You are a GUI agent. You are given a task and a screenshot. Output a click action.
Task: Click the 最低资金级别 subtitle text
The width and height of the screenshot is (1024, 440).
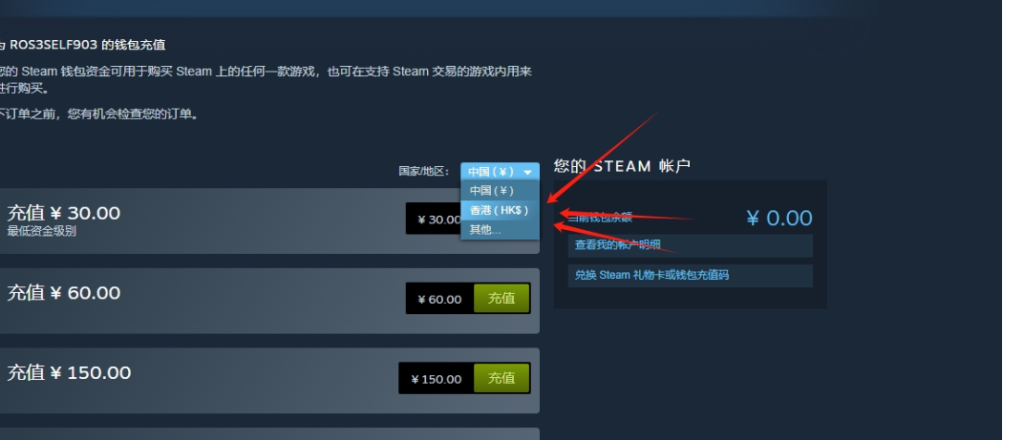(41, 231)
